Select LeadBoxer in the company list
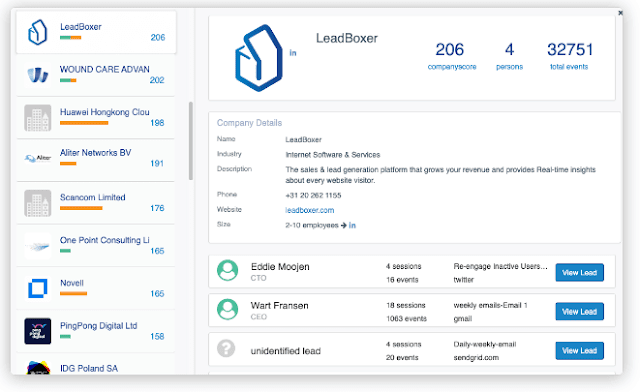Screen dimensions: 640x392 96,32
